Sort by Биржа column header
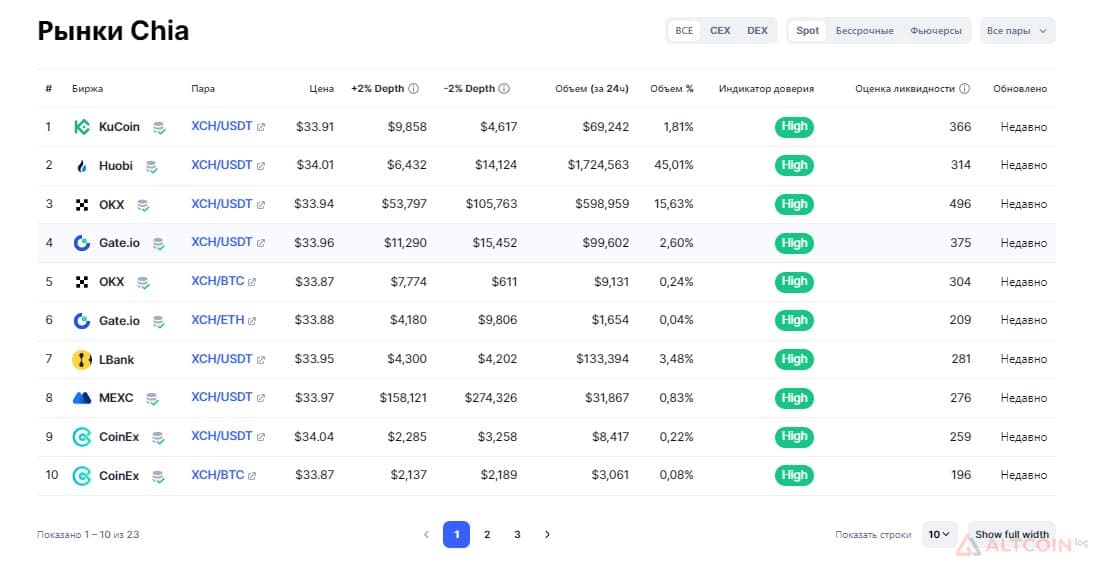The width and height of the screenshot is (1102, 568). 87,89
